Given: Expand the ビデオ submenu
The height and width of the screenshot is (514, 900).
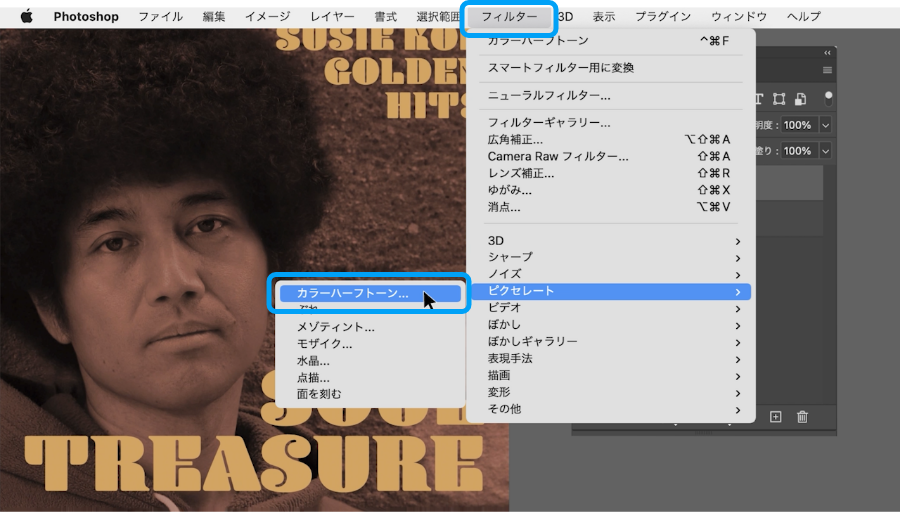Looking at the screenshot, I should point(611,308).
